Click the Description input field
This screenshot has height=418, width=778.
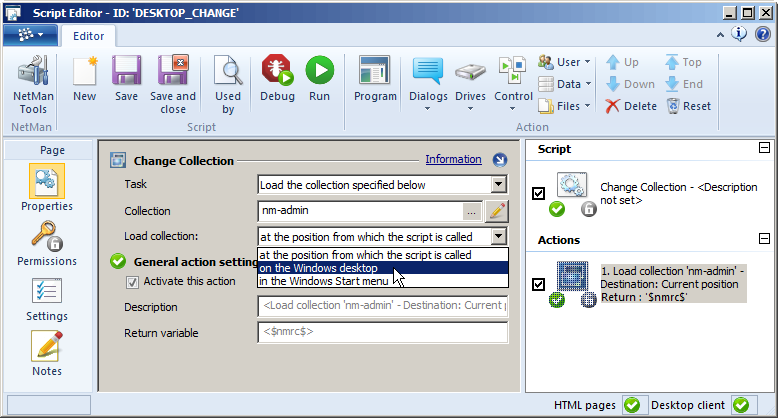click(x=383, y=306)
